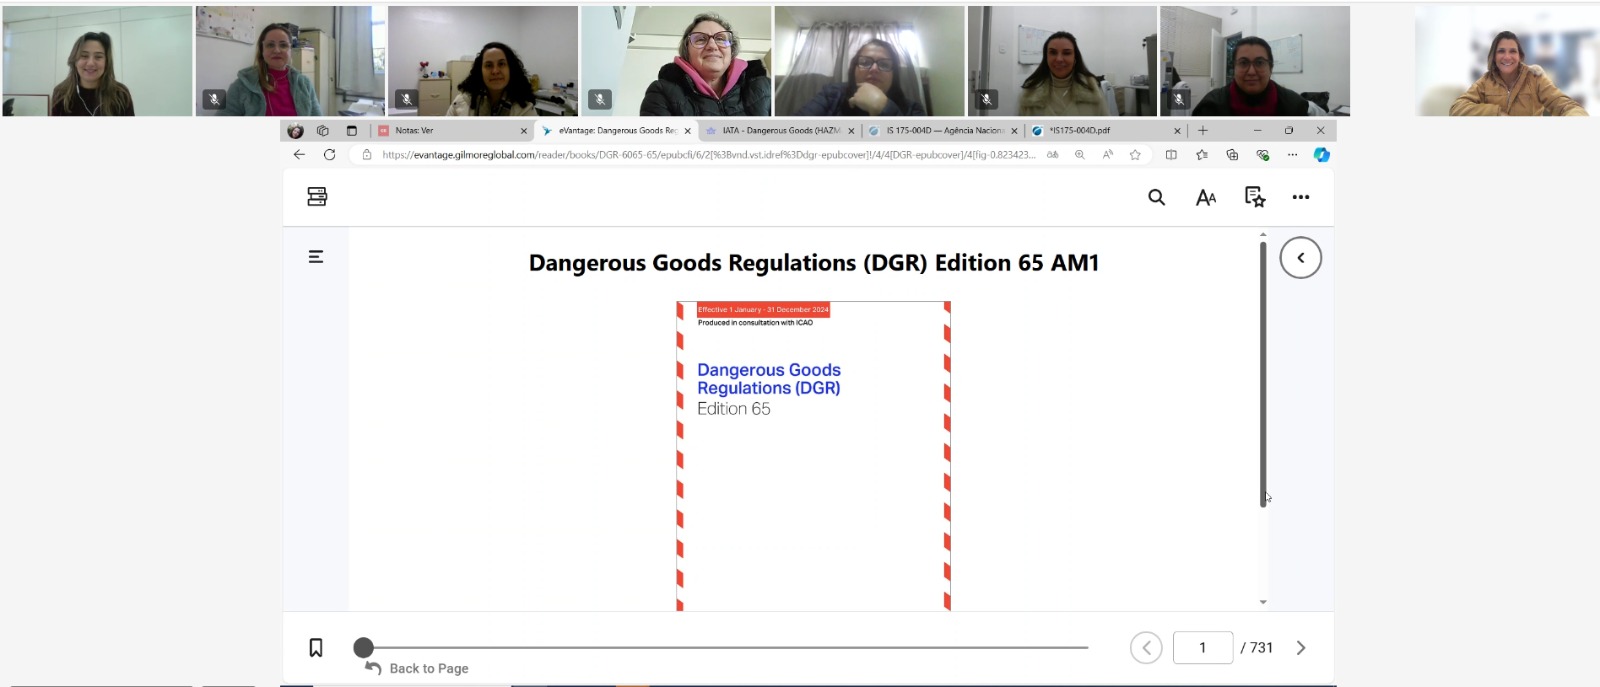Close the eVantage tab

pos(687,131)
